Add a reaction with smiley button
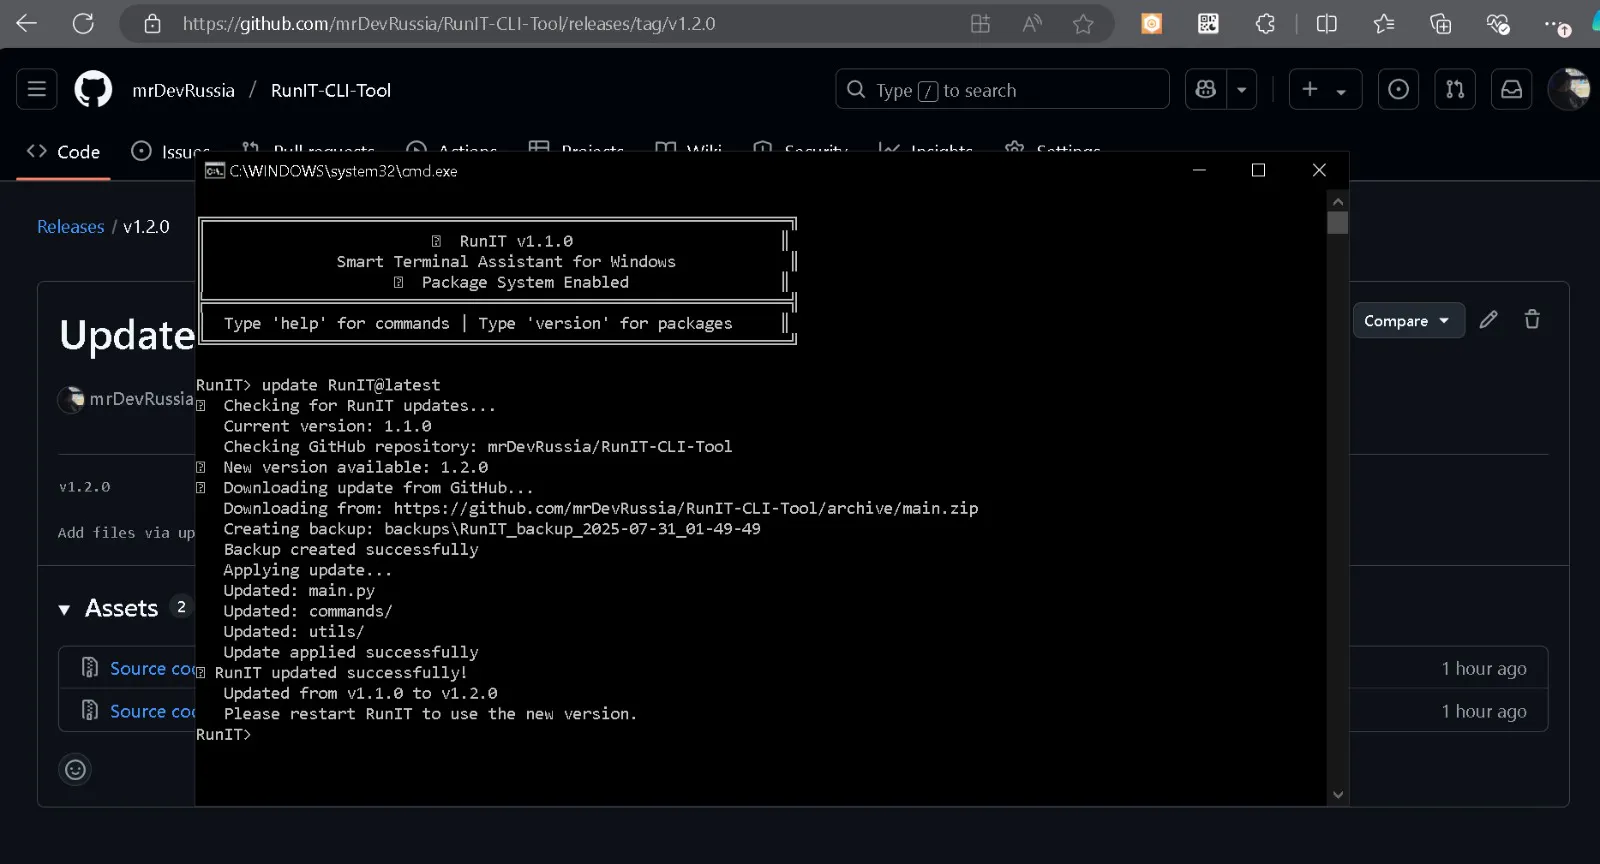The height and width of the screenshot is (864, 1600). pyautogui.click(x=75, y=769)
